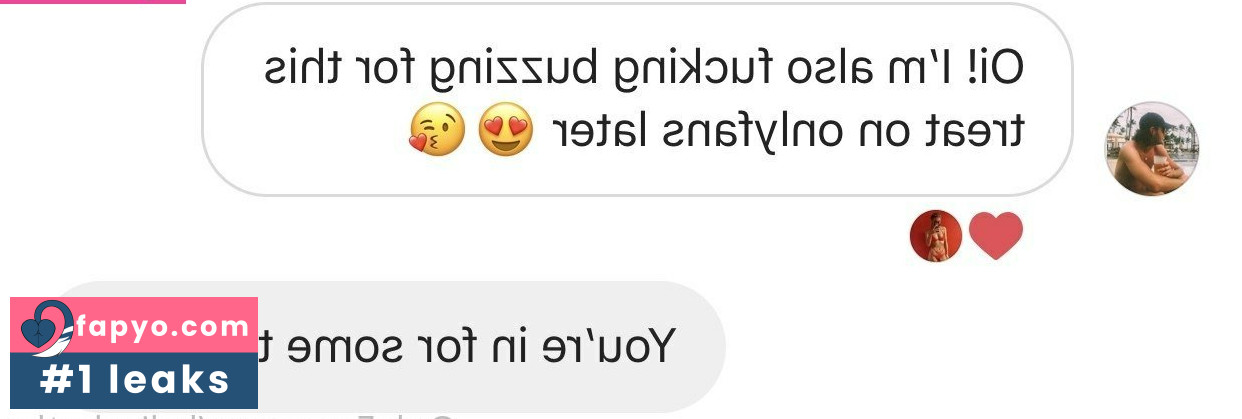Select the white "buzzing for this" message bubble
The height and width of the screenshot is (419, 1242).
click(637, 100)
